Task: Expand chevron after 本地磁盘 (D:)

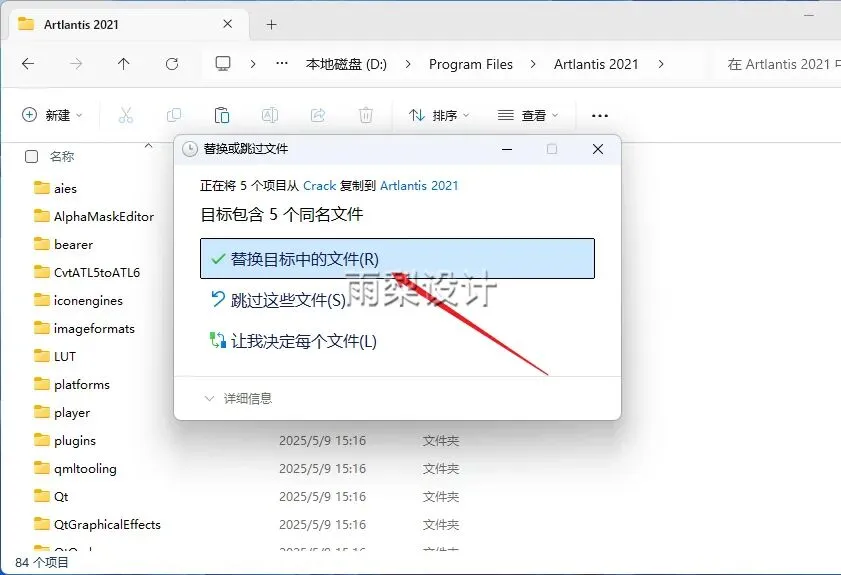Action: point(408,64)
